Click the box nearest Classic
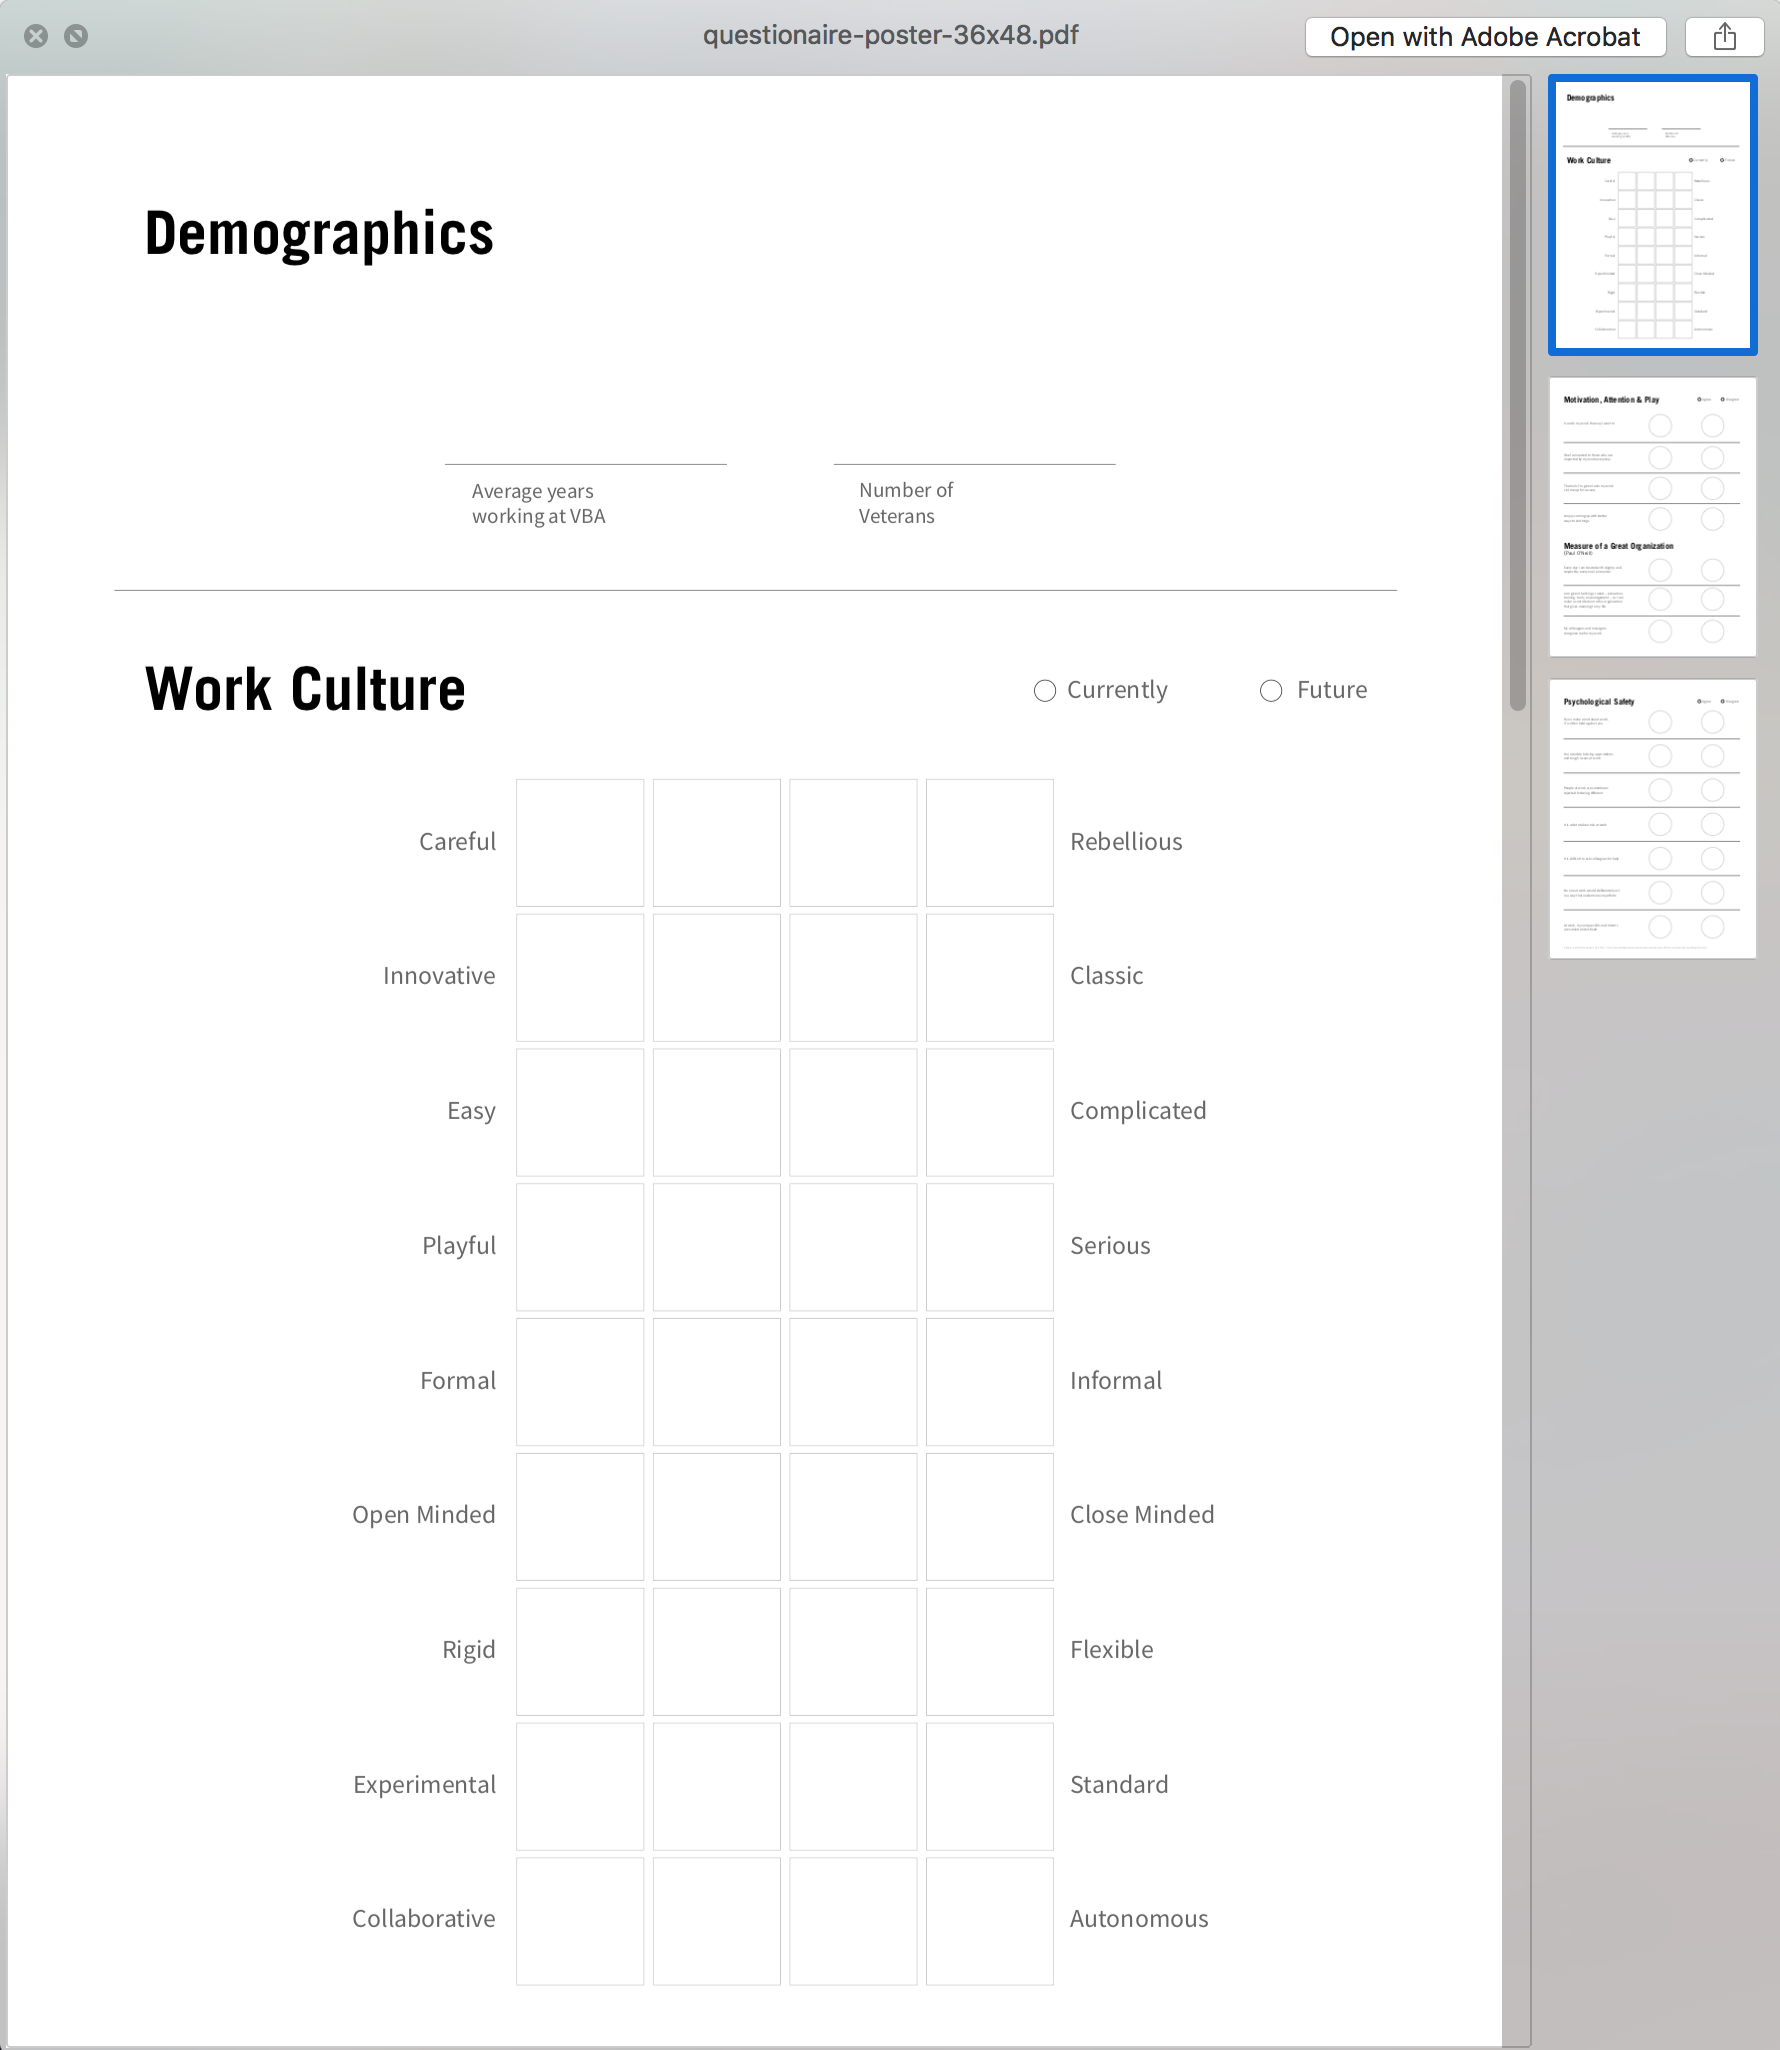The width and height of the screenshot is (1780, 2050). (x=989, y=977)
